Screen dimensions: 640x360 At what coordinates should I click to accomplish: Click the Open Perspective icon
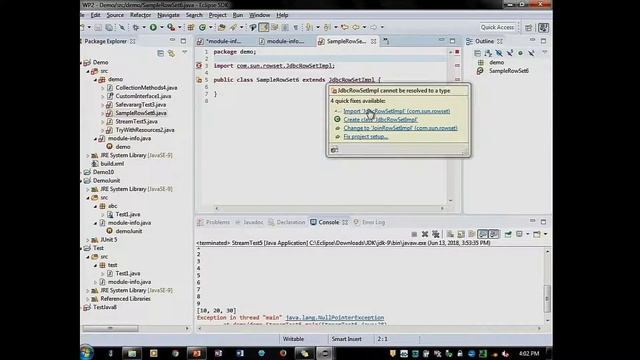click(529, 27)
